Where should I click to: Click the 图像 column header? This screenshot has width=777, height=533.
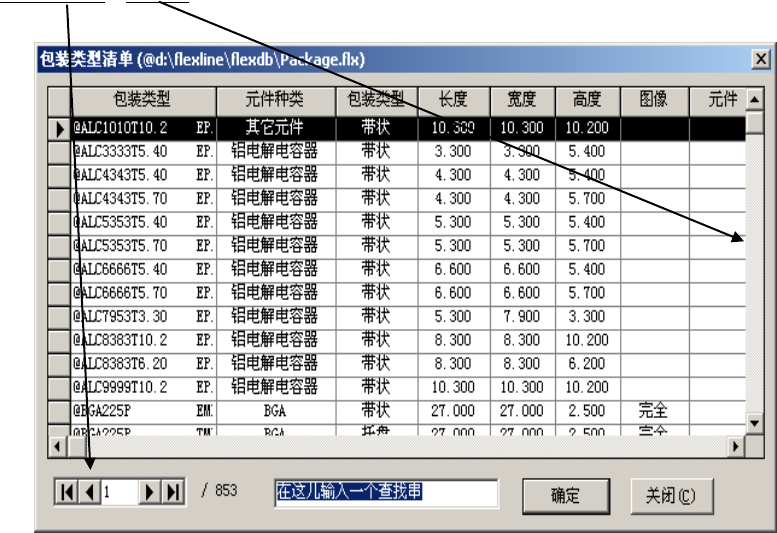pos(655,101)
